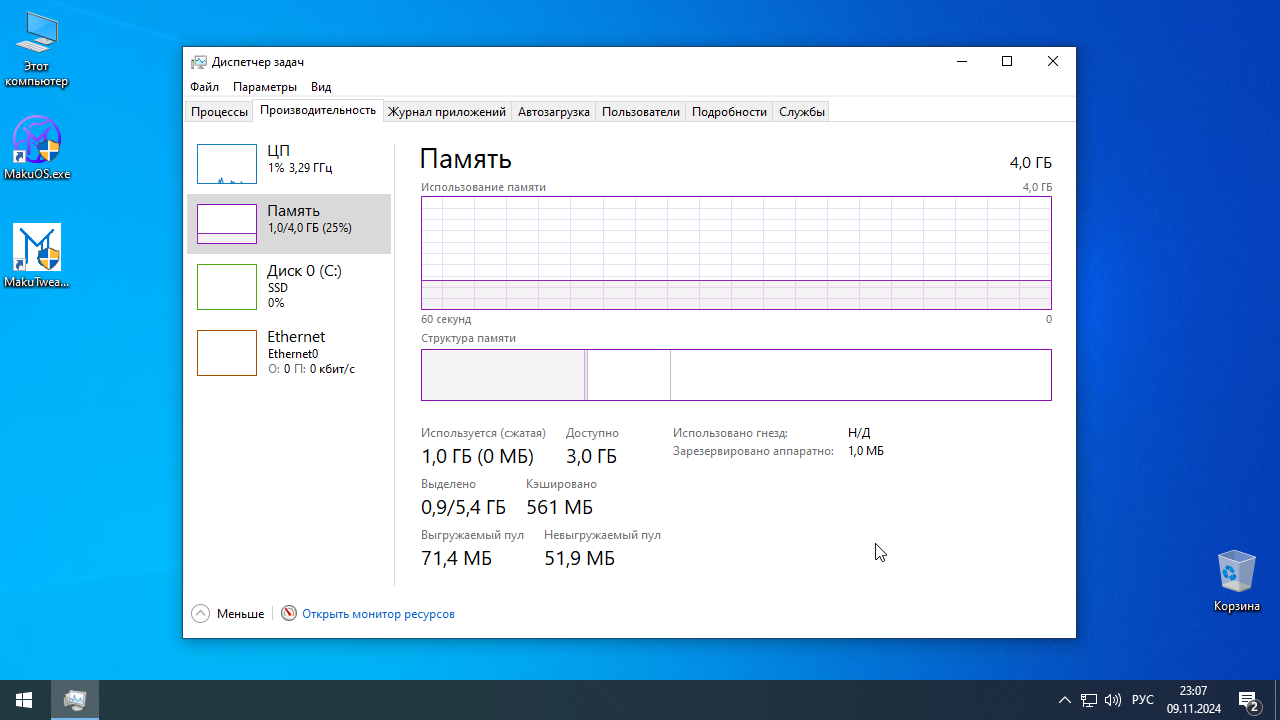Screen dimensions: 1280x720
Task: Click the SSD disk type text
Action: click(278, 288)
